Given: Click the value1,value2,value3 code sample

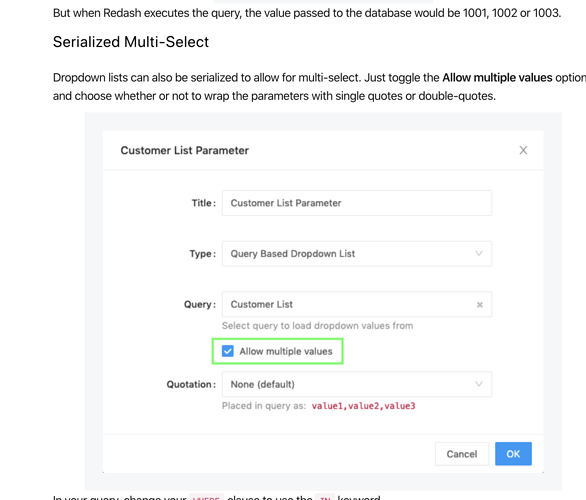Looking at the screenshot, I should click(363, 406).
